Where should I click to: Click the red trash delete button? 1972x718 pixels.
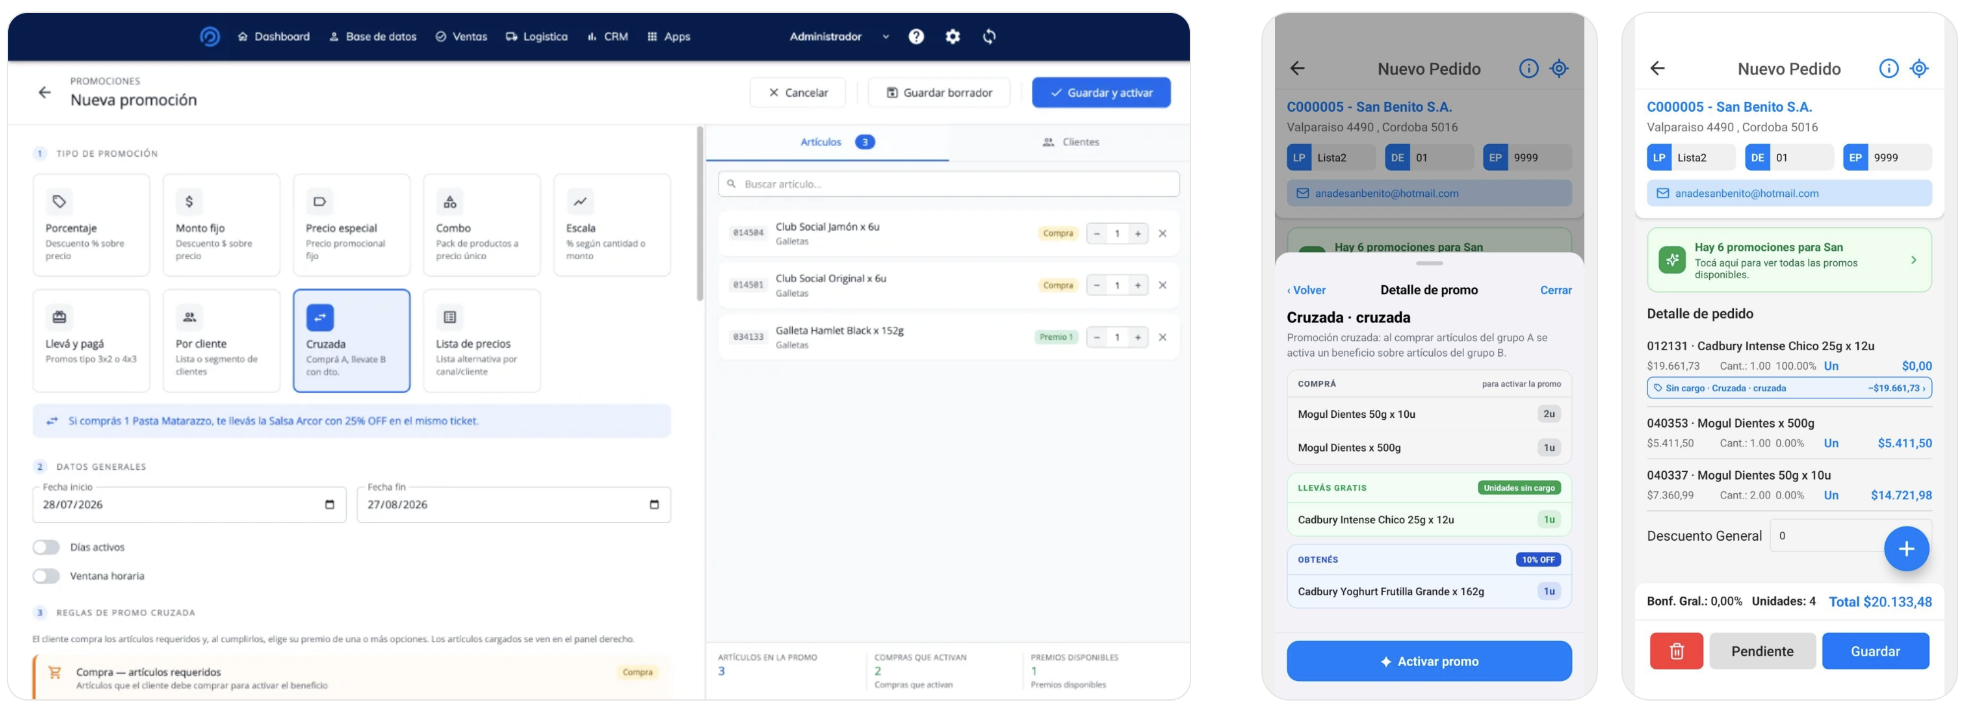click(1676, 651)
